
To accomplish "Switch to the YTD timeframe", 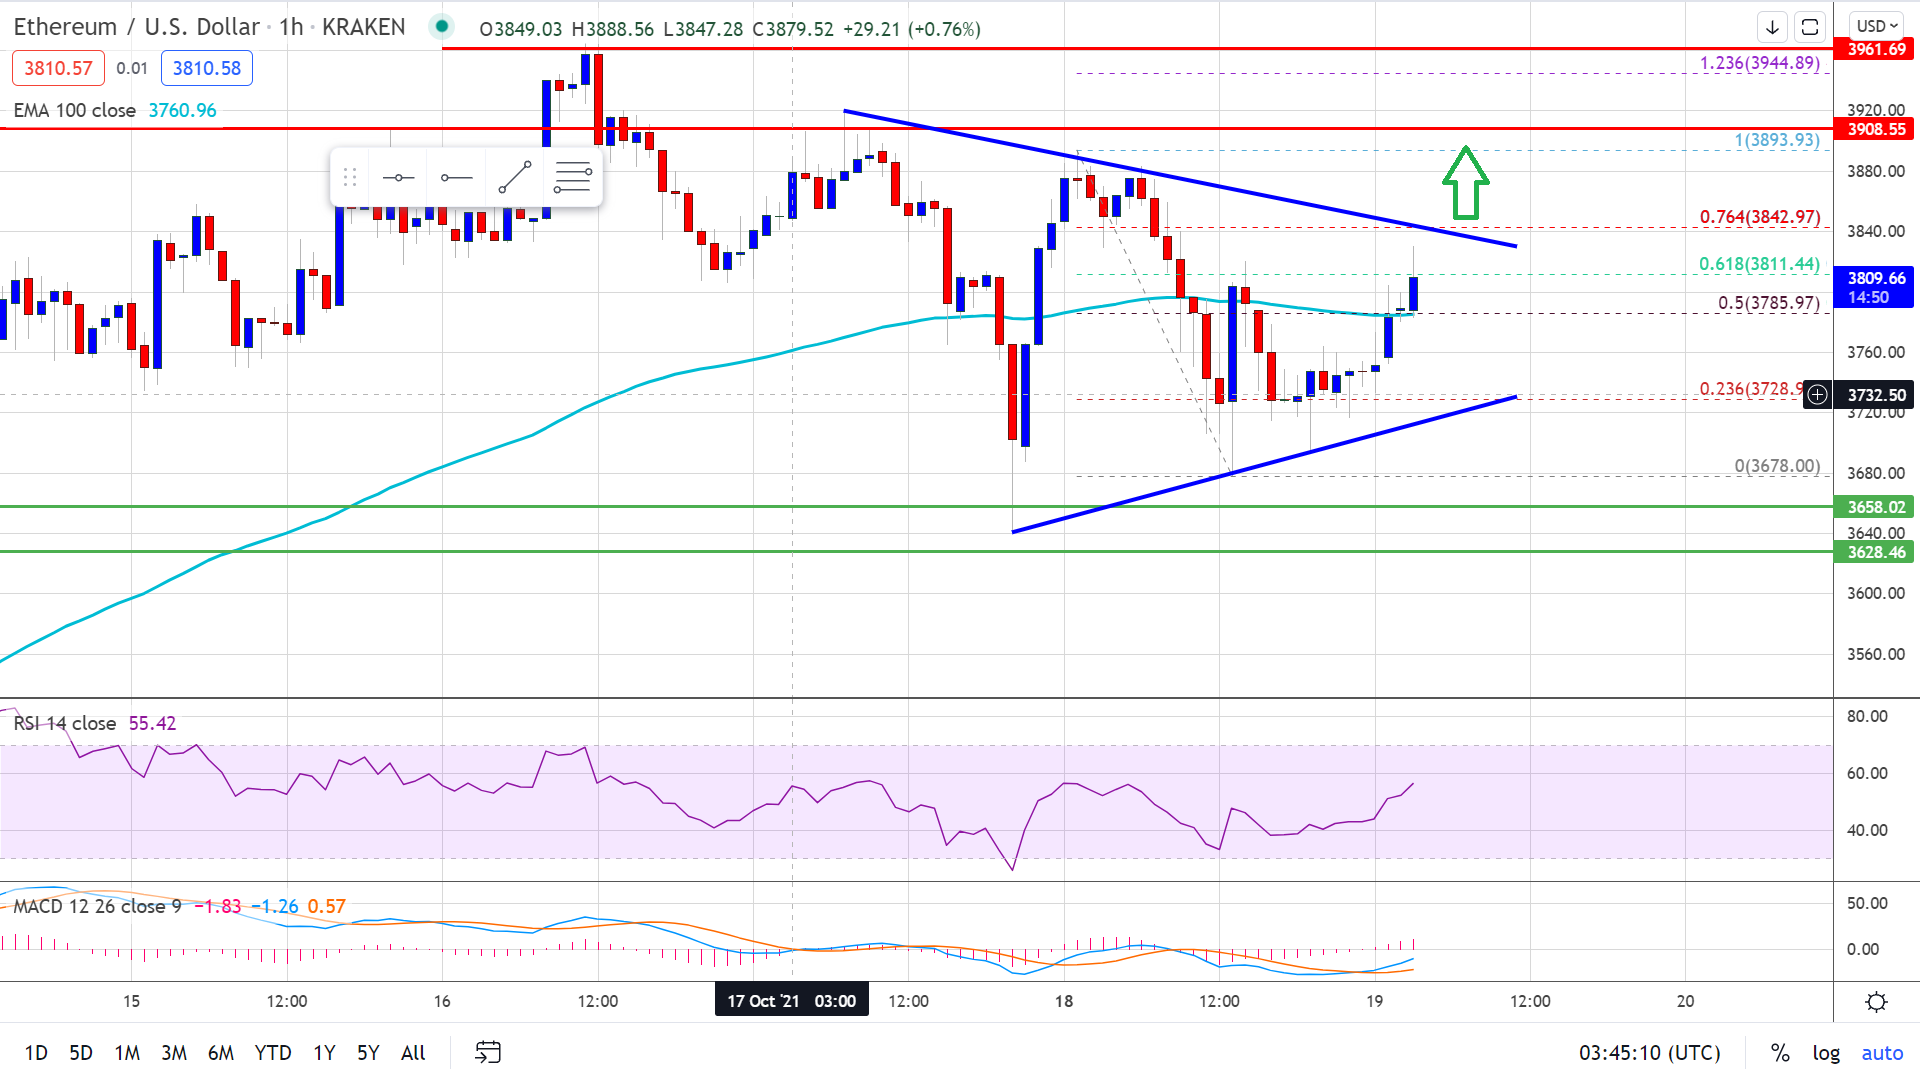I will point(273,1053).
